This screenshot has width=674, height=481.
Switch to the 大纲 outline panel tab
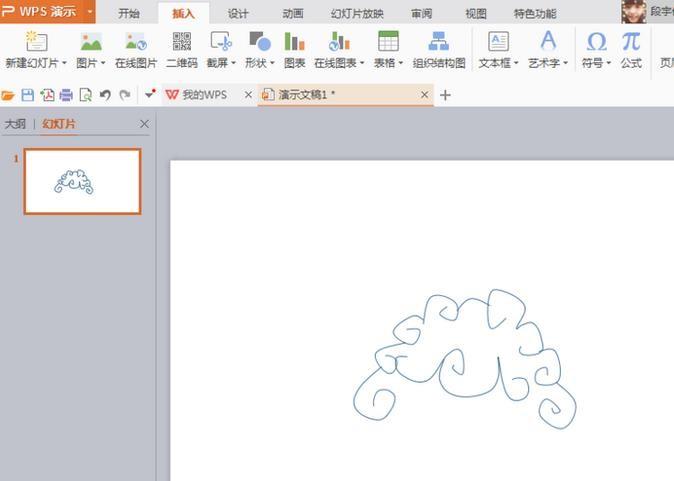pyautogui.click(x=15, y=124)
